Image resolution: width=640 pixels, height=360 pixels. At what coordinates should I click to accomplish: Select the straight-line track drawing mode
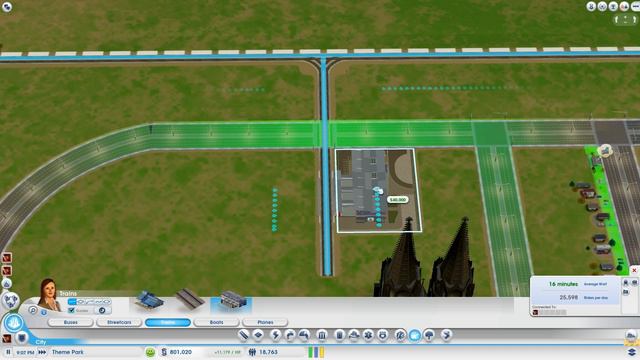click(72, 302)
